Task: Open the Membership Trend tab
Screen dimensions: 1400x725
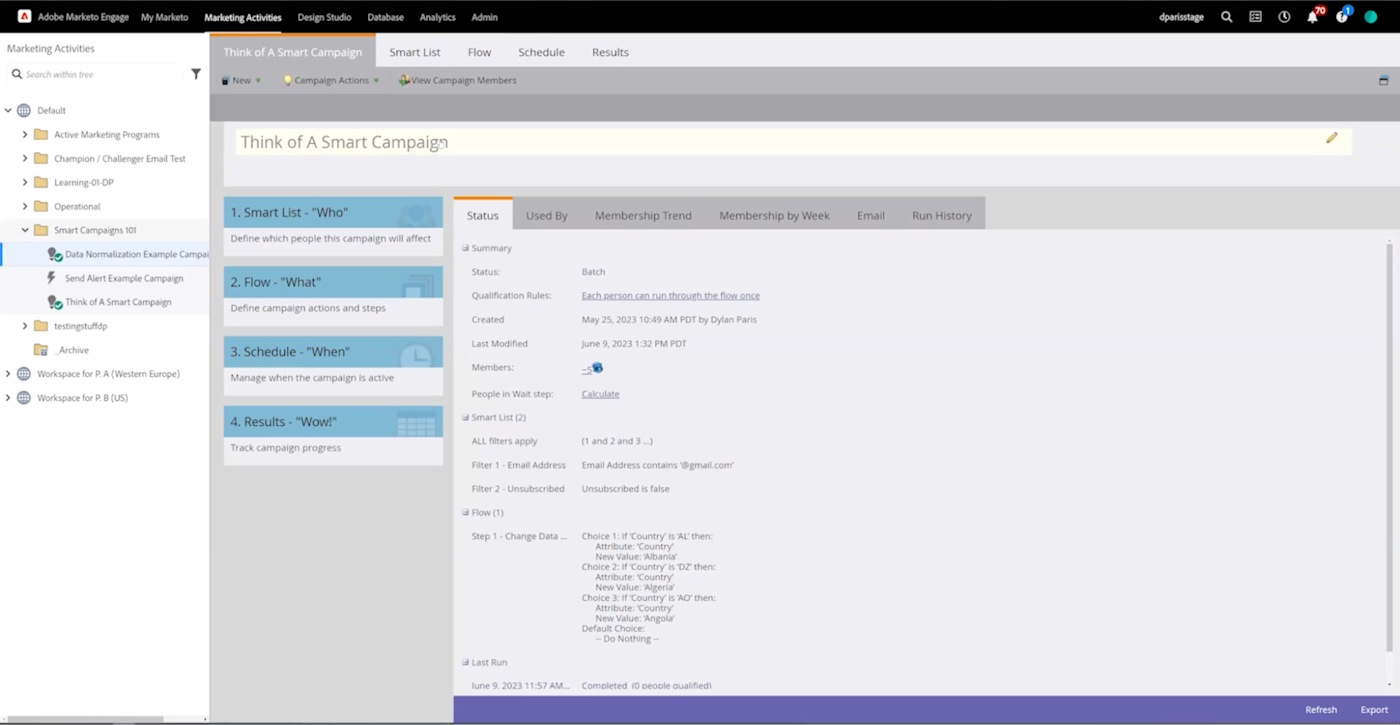Action: coord(643,215)
